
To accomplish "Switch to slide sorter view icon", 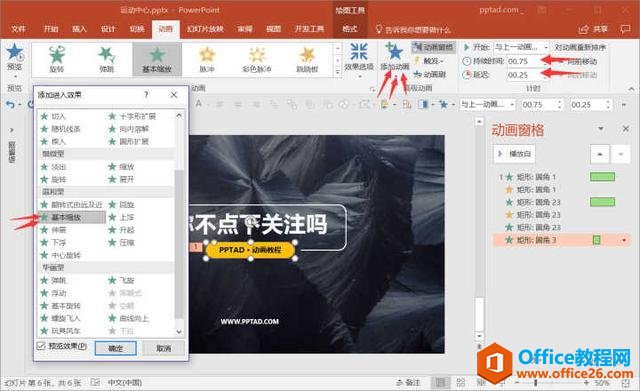I will (461, 382).
